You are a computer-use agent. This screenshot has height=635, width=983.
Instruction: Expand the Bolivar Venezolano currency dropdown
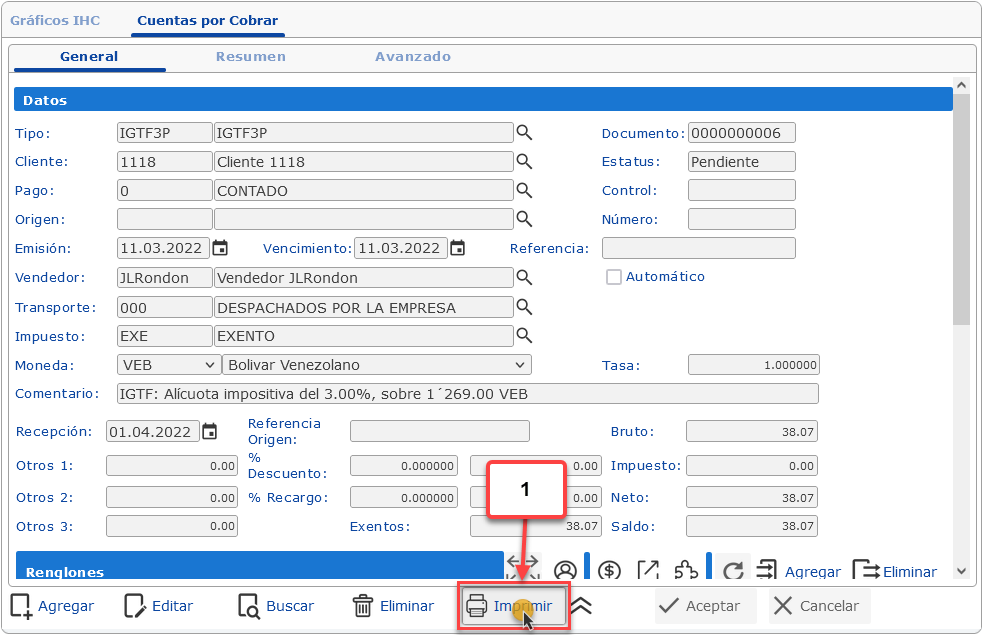click(376, 365)
